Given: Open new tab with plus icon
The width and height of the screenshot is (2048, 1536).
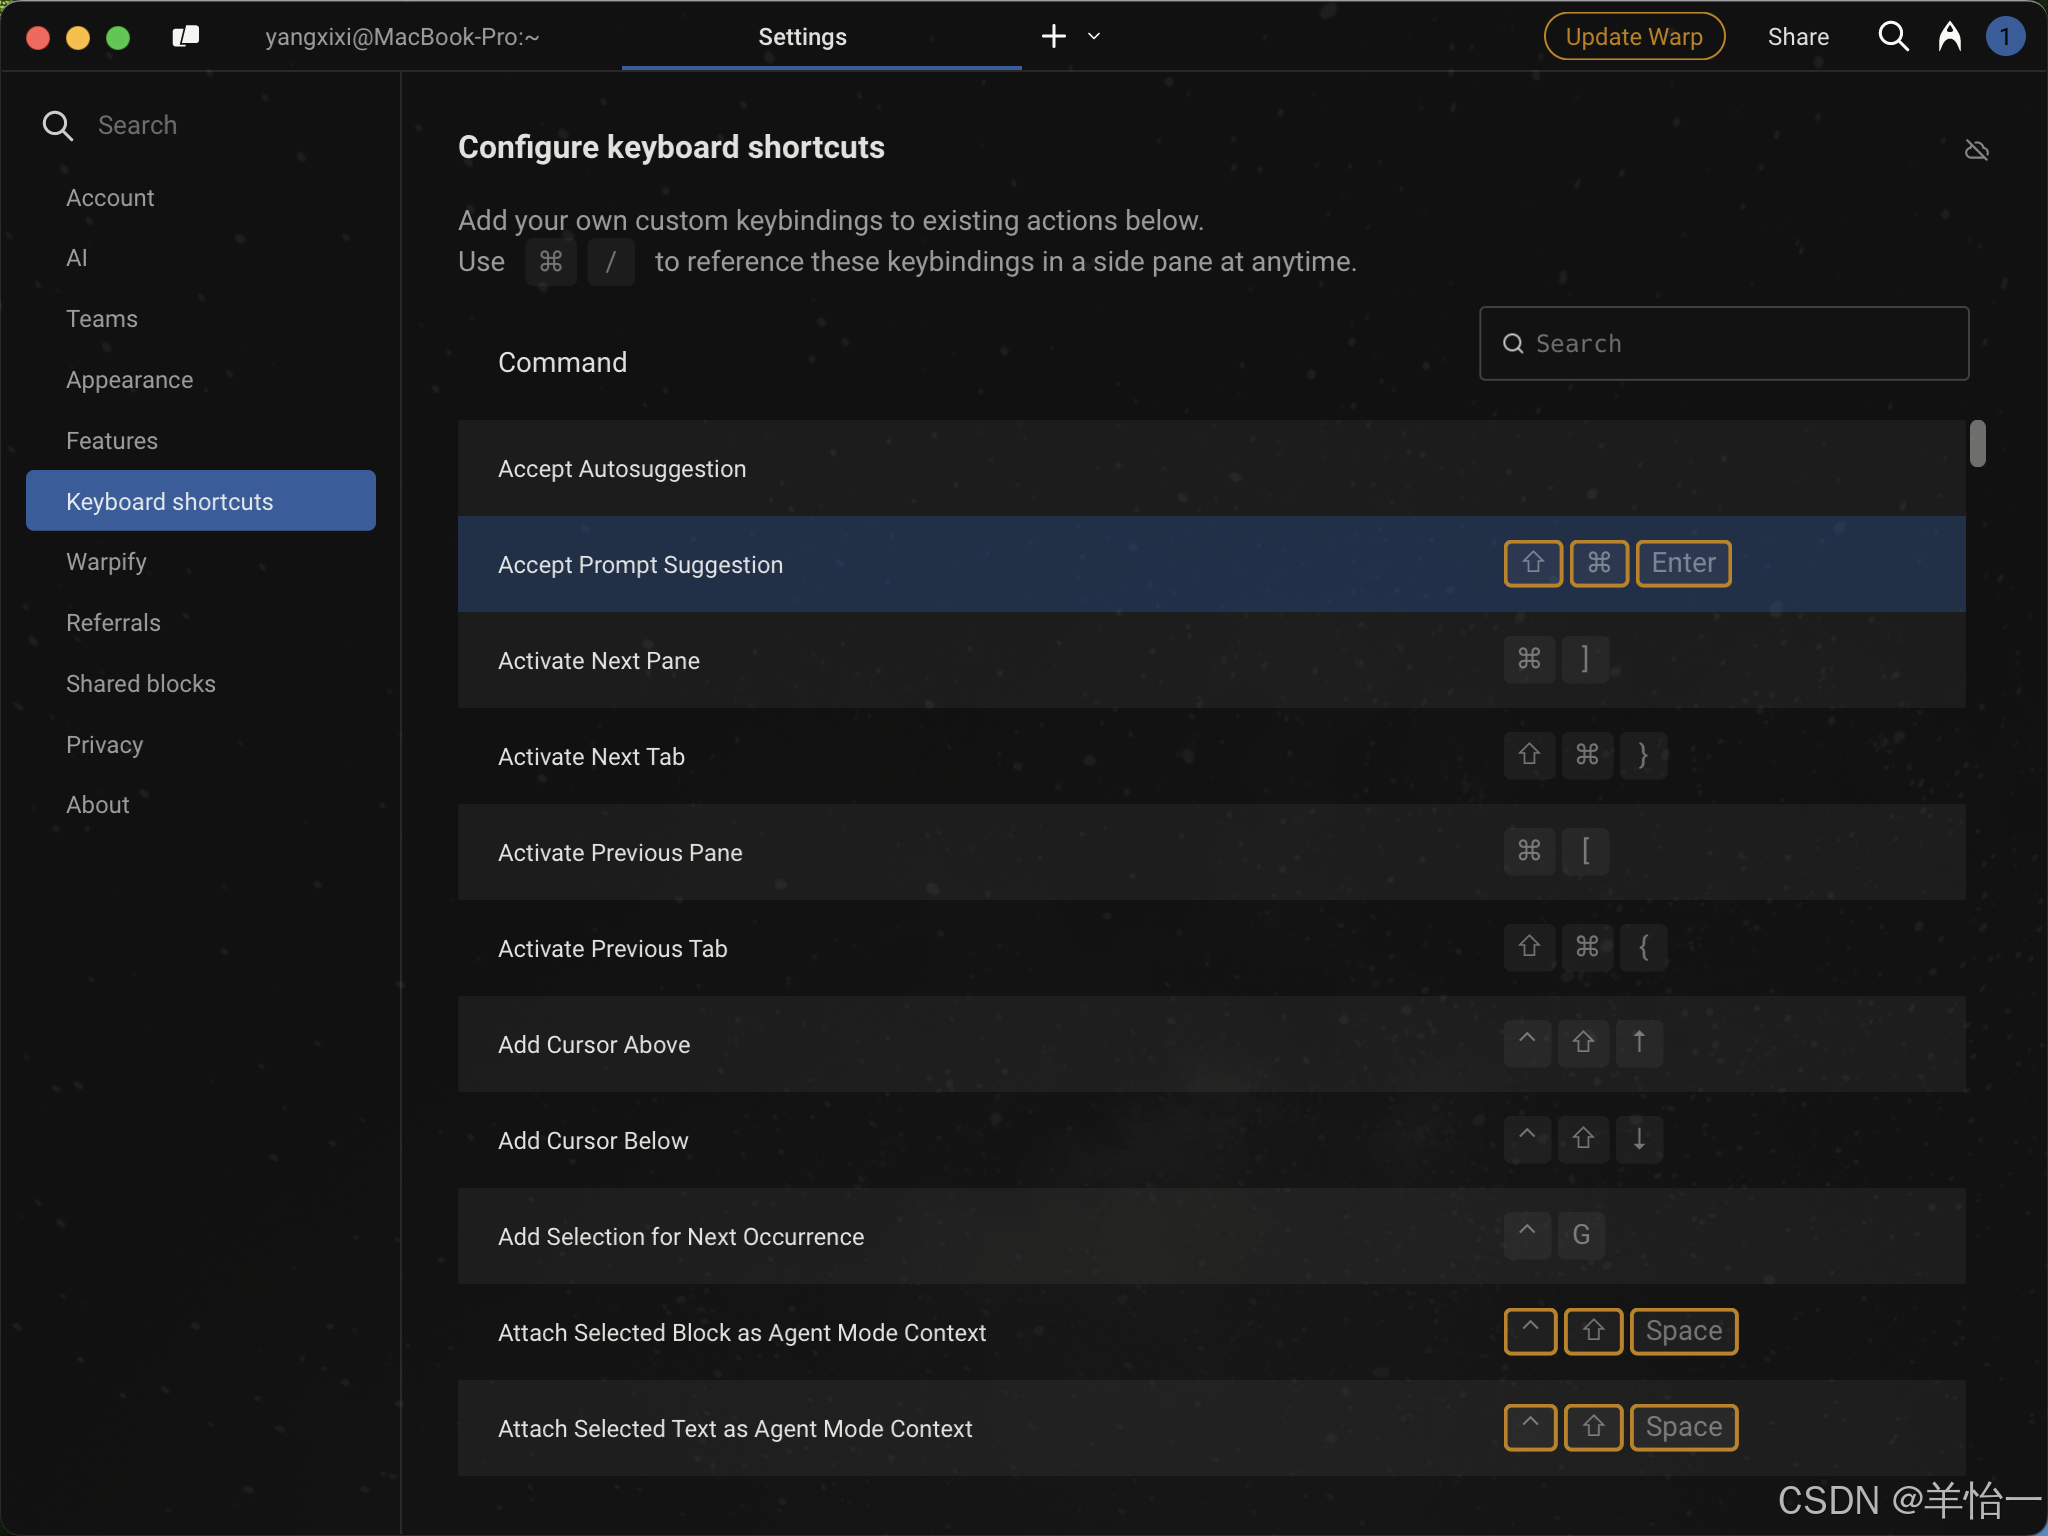Looking at the screenshot, I should click(1053, 37).
